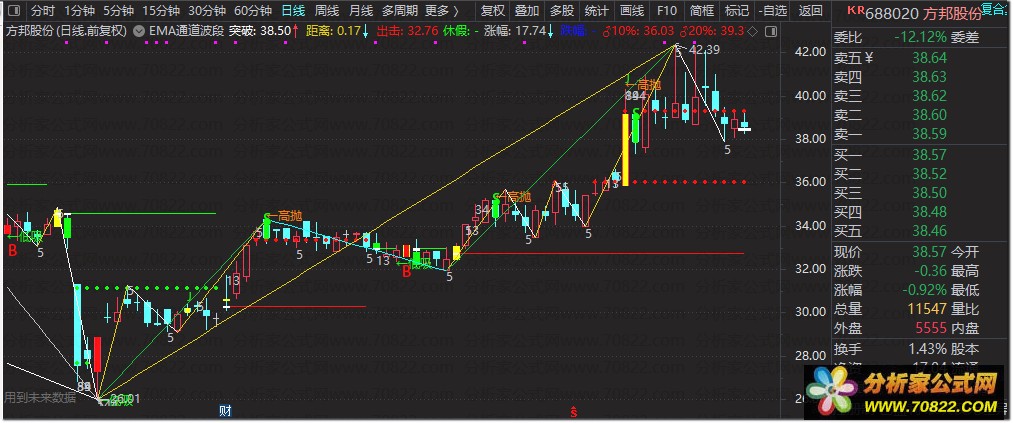Click 买四 price 38.48
Screen dimensions: 1014x423
[929, 212]
